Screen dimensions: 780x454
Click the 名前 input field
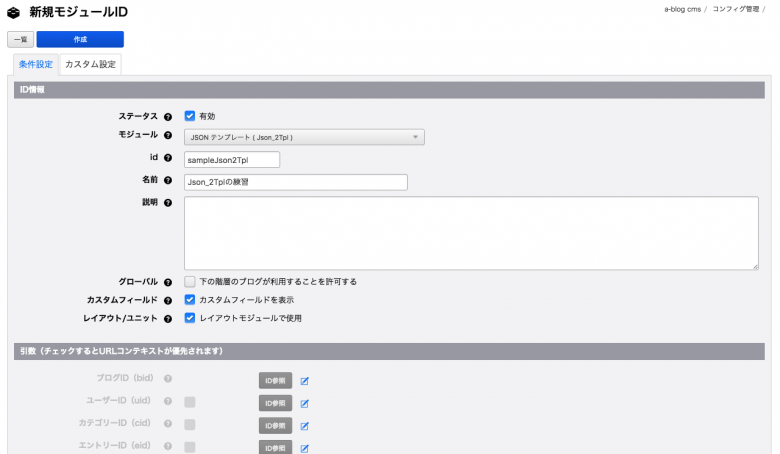tap(296, 182)
